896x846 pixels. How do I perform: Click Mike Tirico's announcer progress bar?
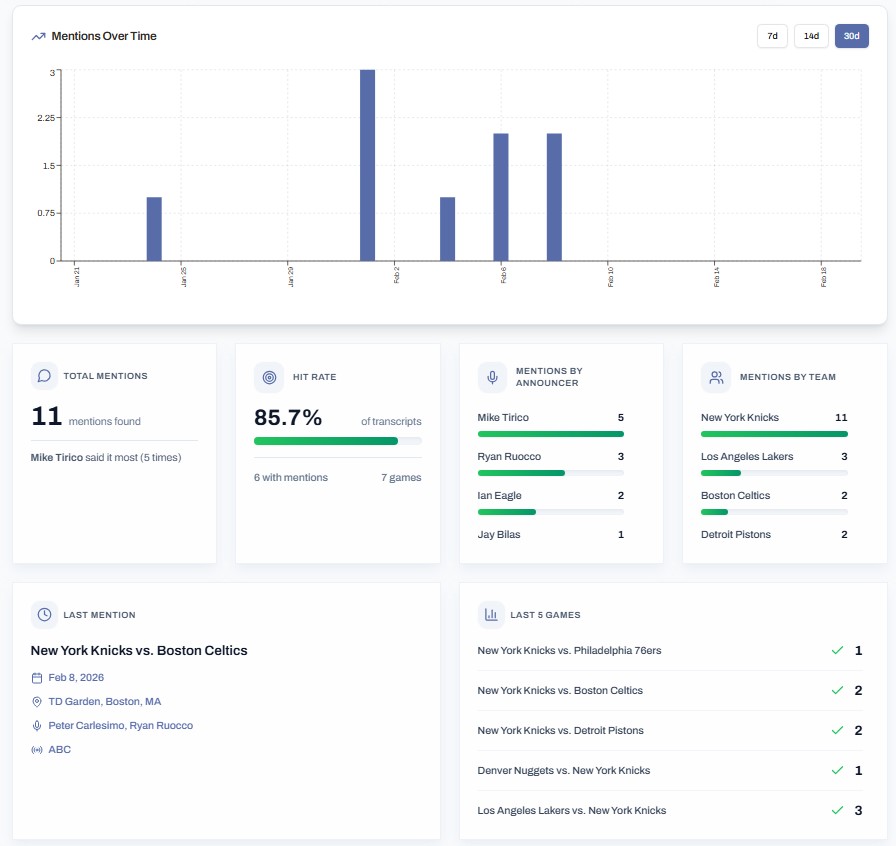550,434
